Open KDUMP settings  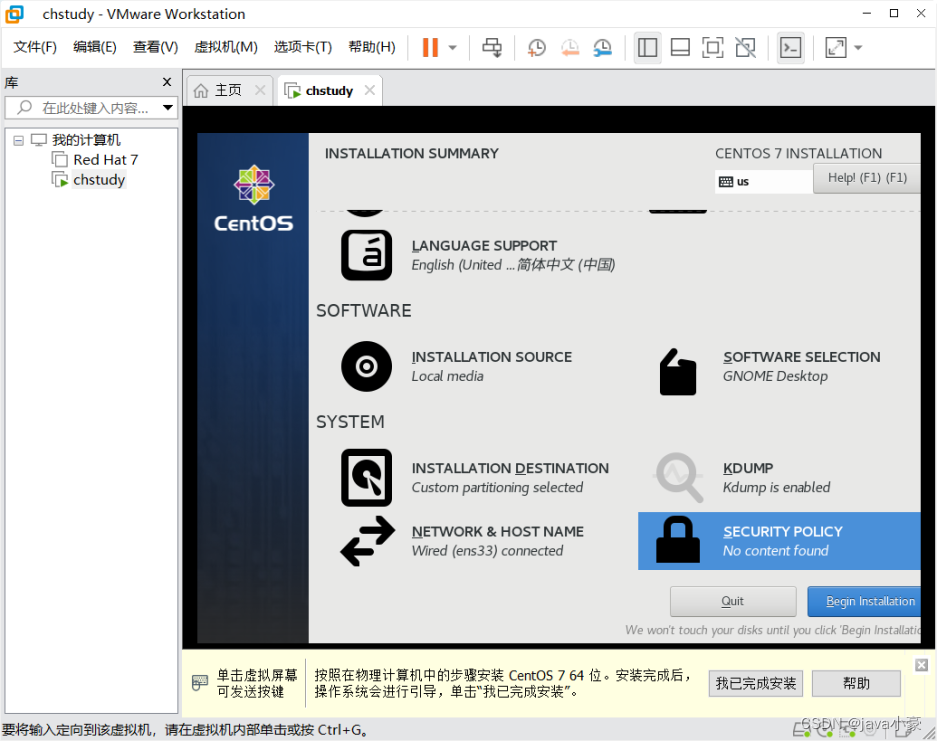click(x=748, y=468)
